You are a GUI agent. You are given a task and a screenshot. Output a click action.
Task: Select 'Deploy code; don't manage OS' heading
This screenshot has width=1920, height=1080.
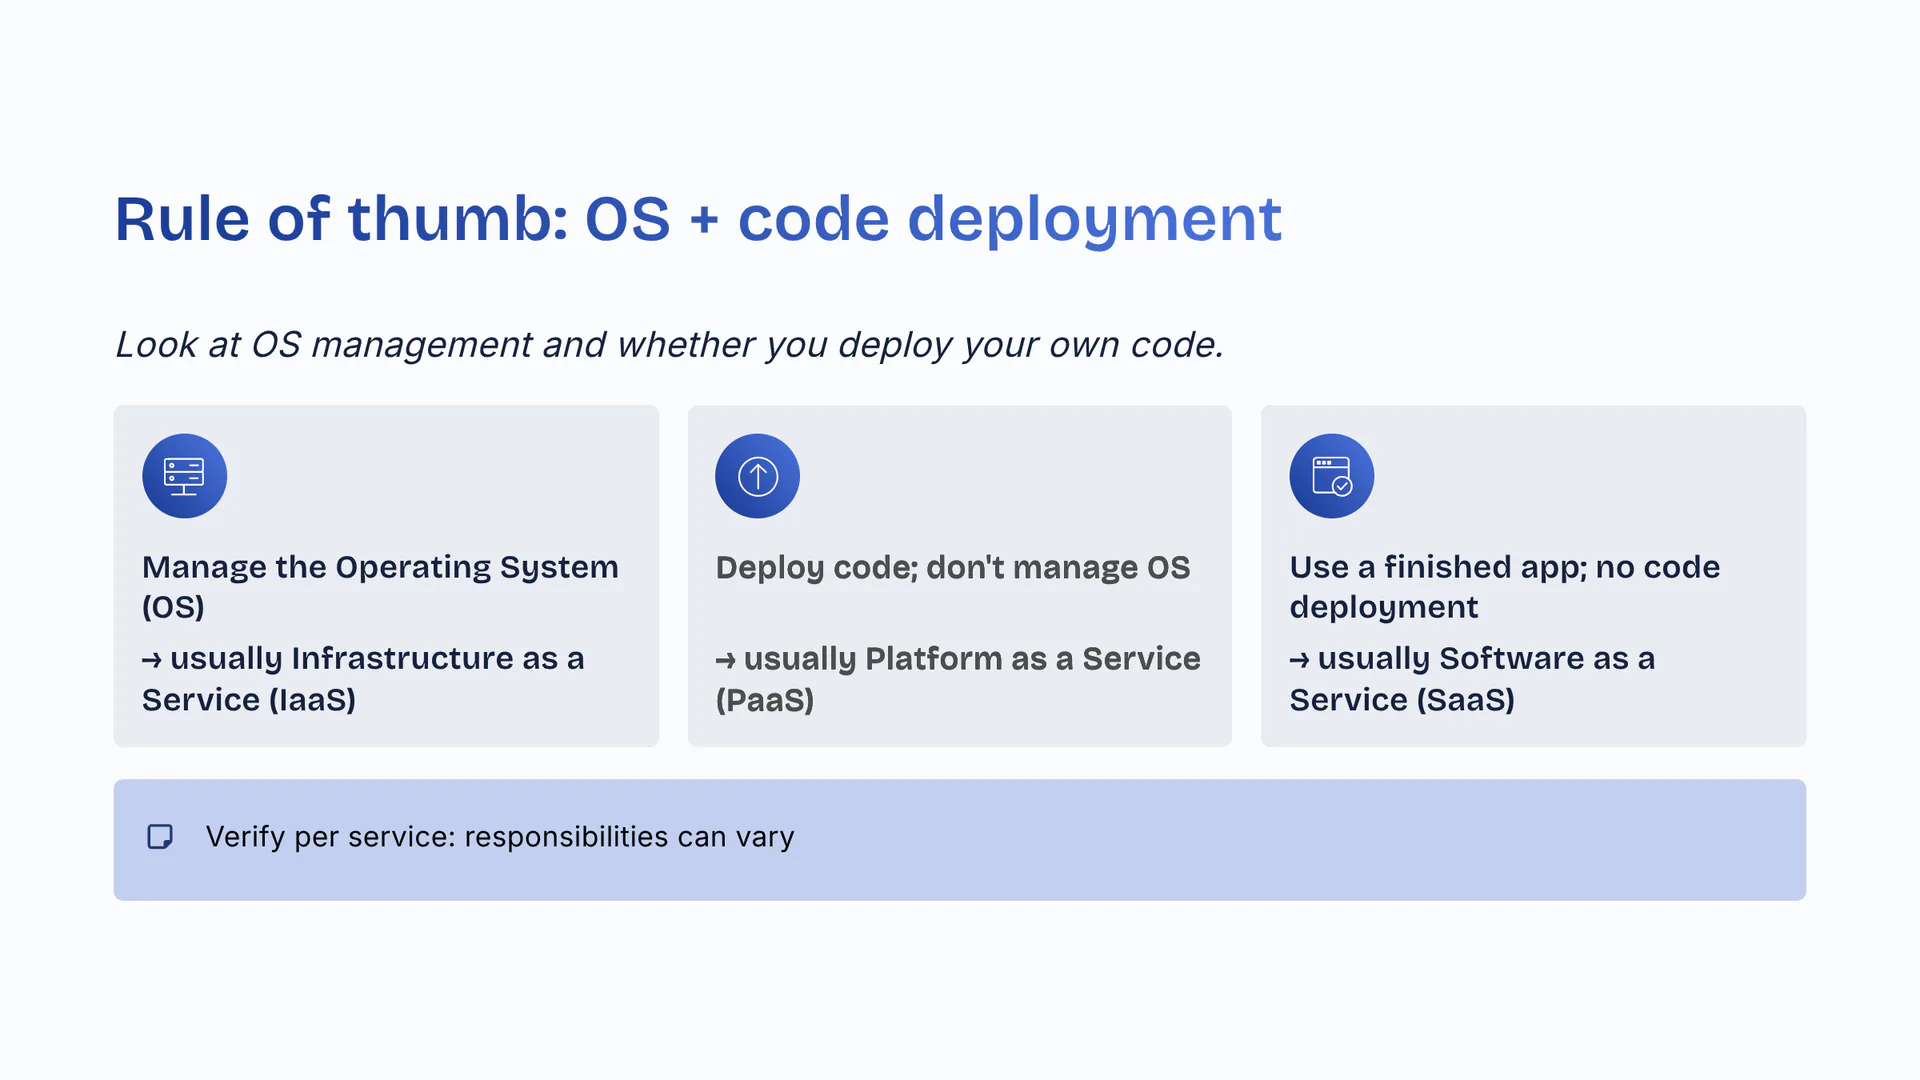952,568
